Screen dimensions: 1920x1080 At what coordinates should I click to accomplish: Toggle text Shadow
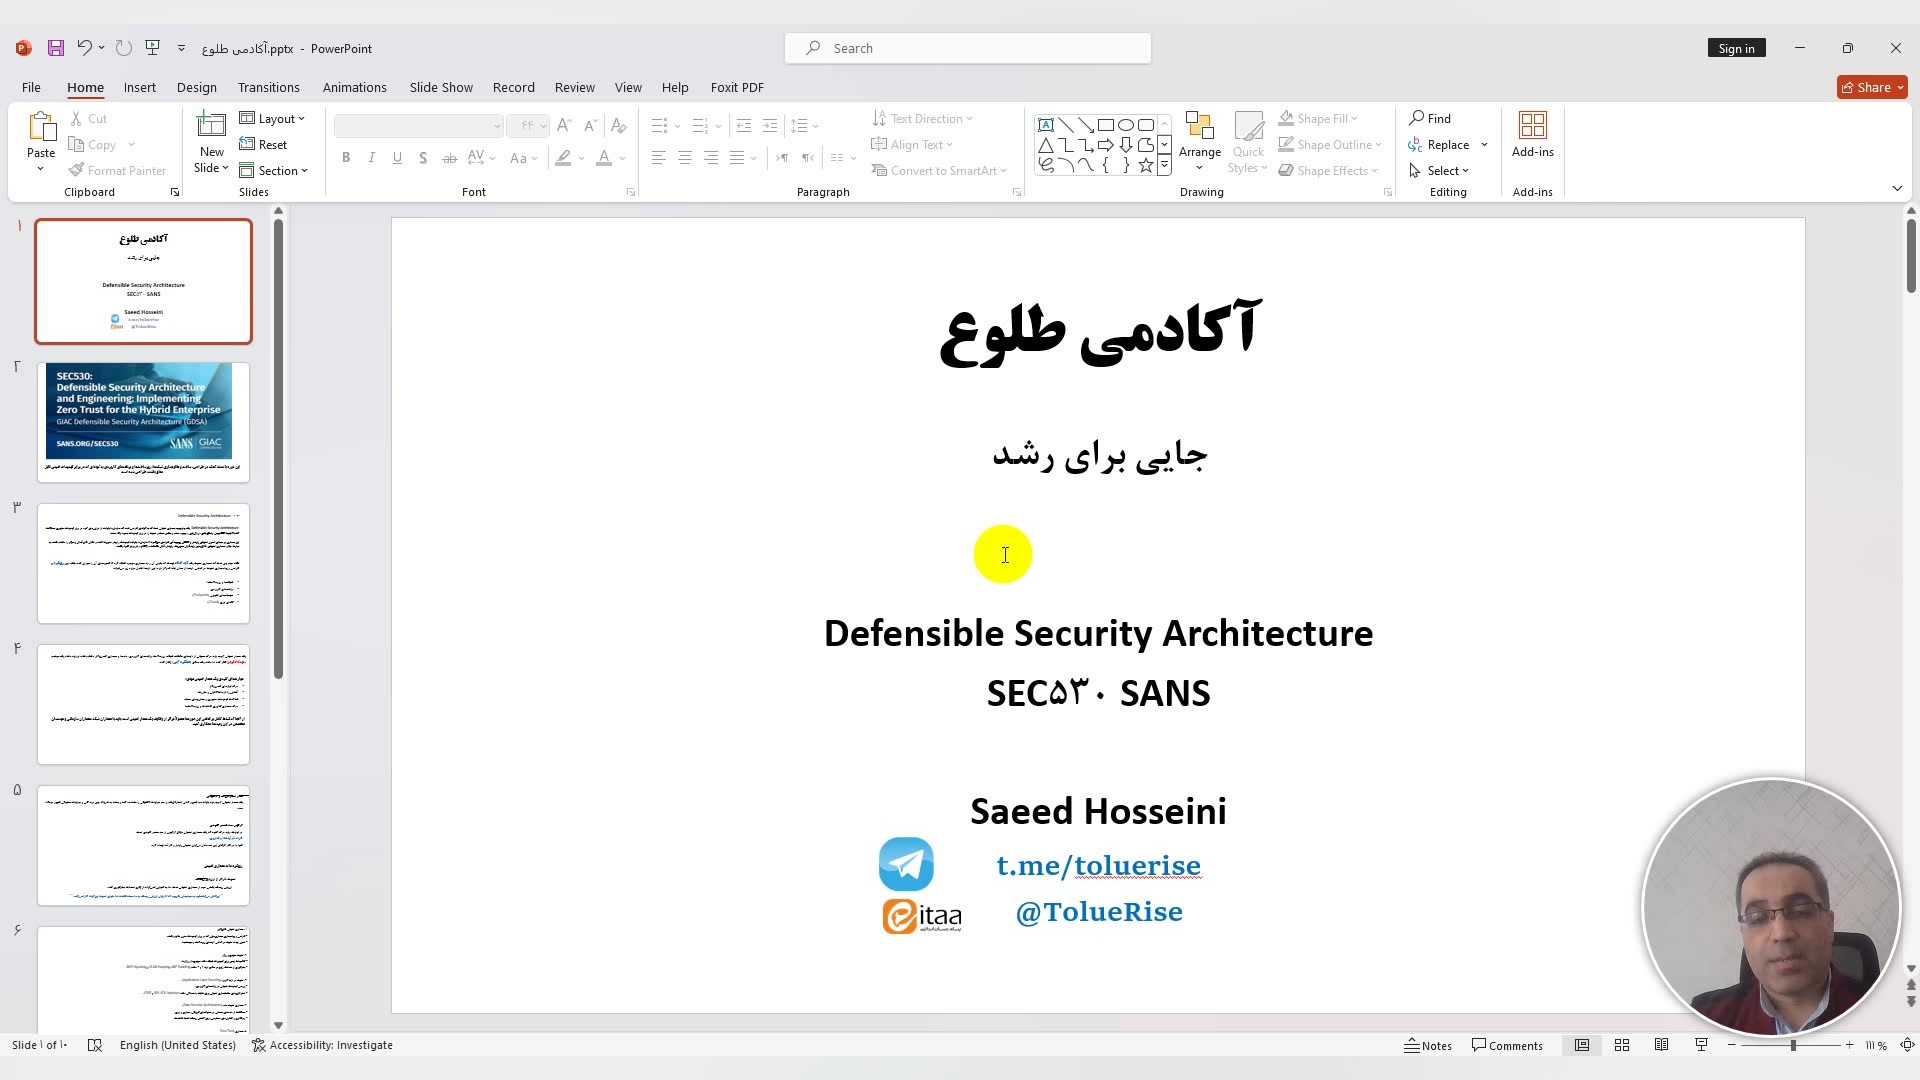point(423,158)
